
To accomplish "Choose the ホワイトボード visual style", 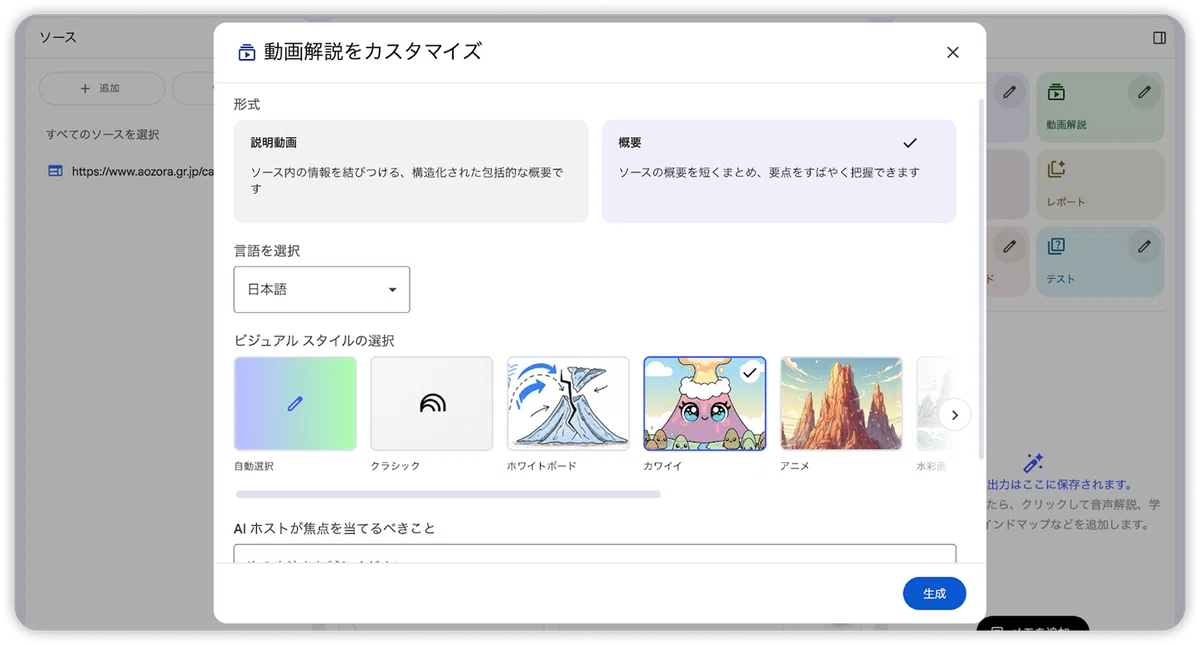I will point(568,404).
